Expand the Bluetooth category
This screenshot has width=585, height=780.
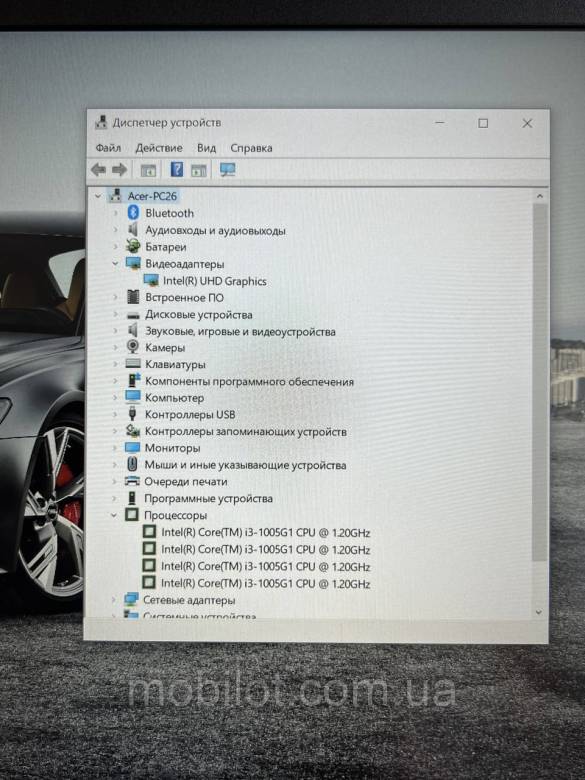(115, 213)
